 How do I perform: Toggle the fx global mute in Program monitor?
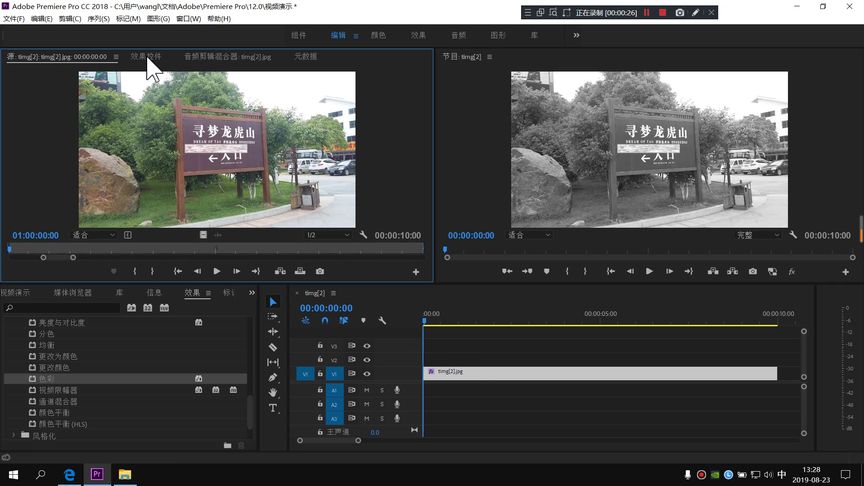792,271
